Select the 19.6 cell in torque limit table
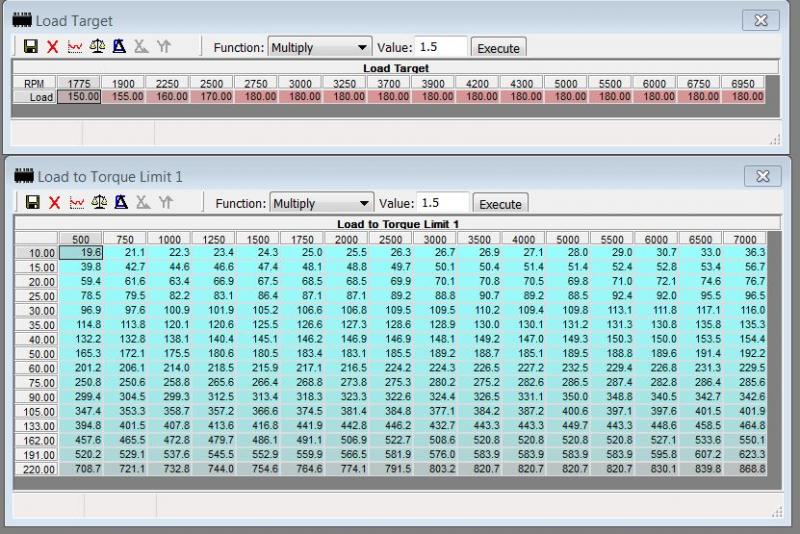 (78, 253)
